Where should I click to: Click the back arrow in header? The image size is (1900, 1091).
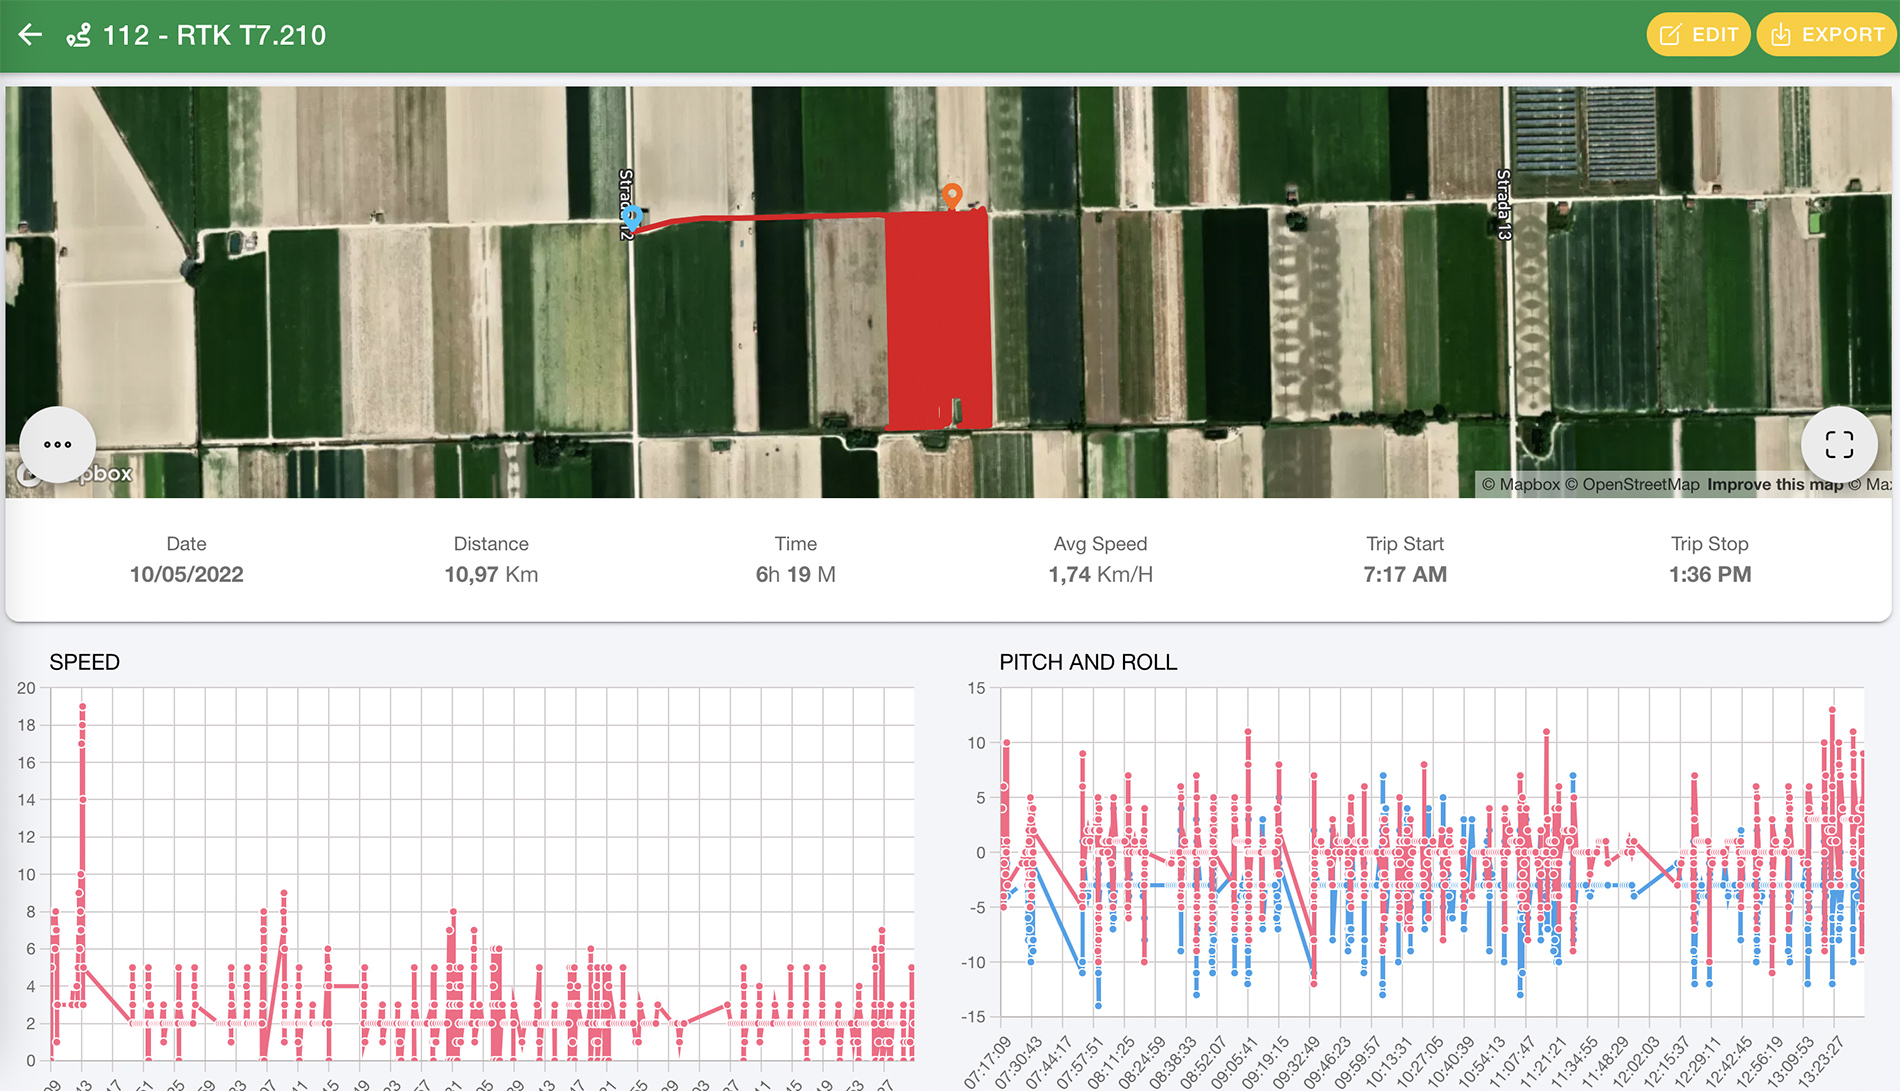click(x=30, y=35)
